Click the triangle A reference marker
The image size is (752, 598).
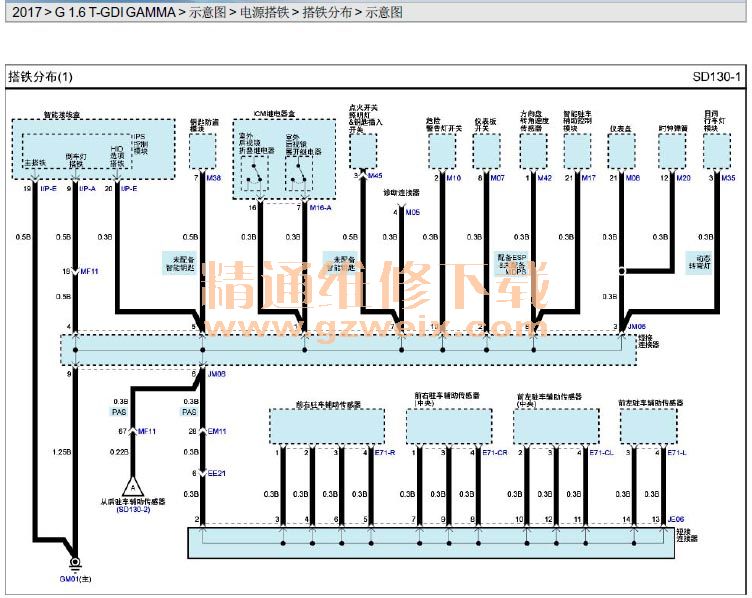coord(133,487)
